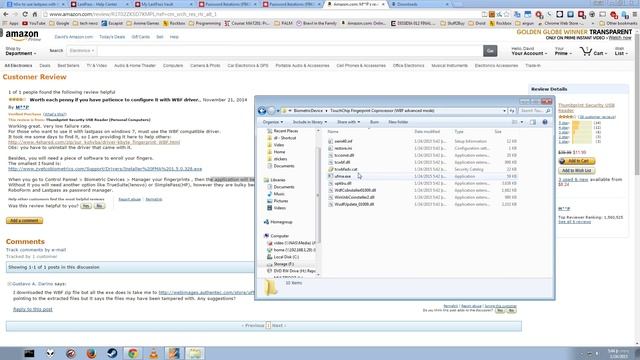Select Pictures library in navigation pane

[x=278, y=201]
